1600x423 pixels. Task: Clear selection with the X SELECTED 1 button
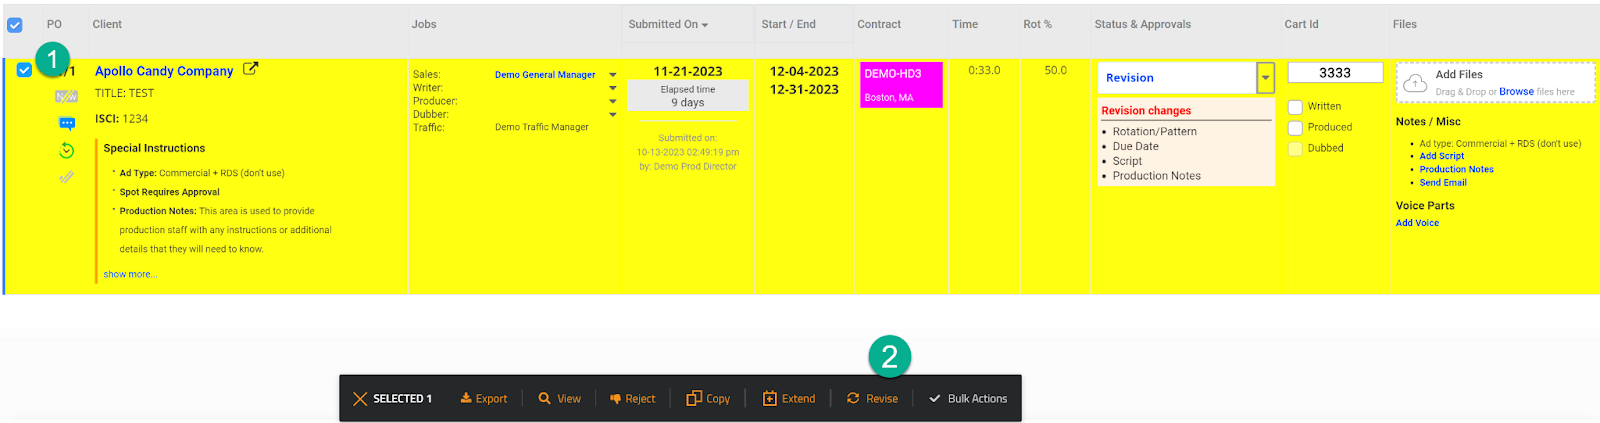(392, 398)
